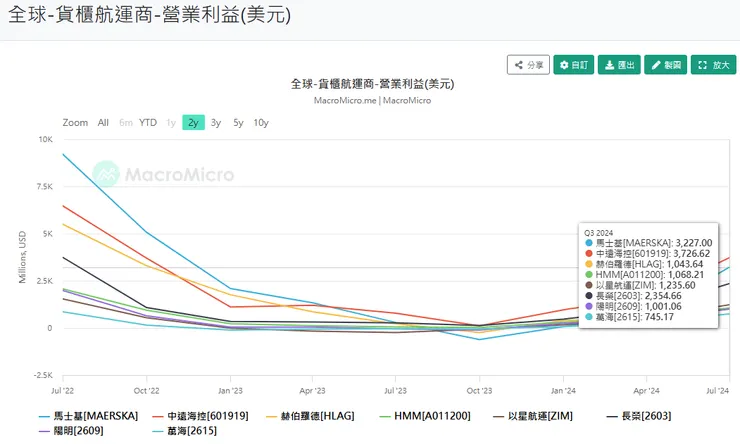Click the 7.5K y-axis label
The width and height of the screenshot is (740, 444).
44,187
